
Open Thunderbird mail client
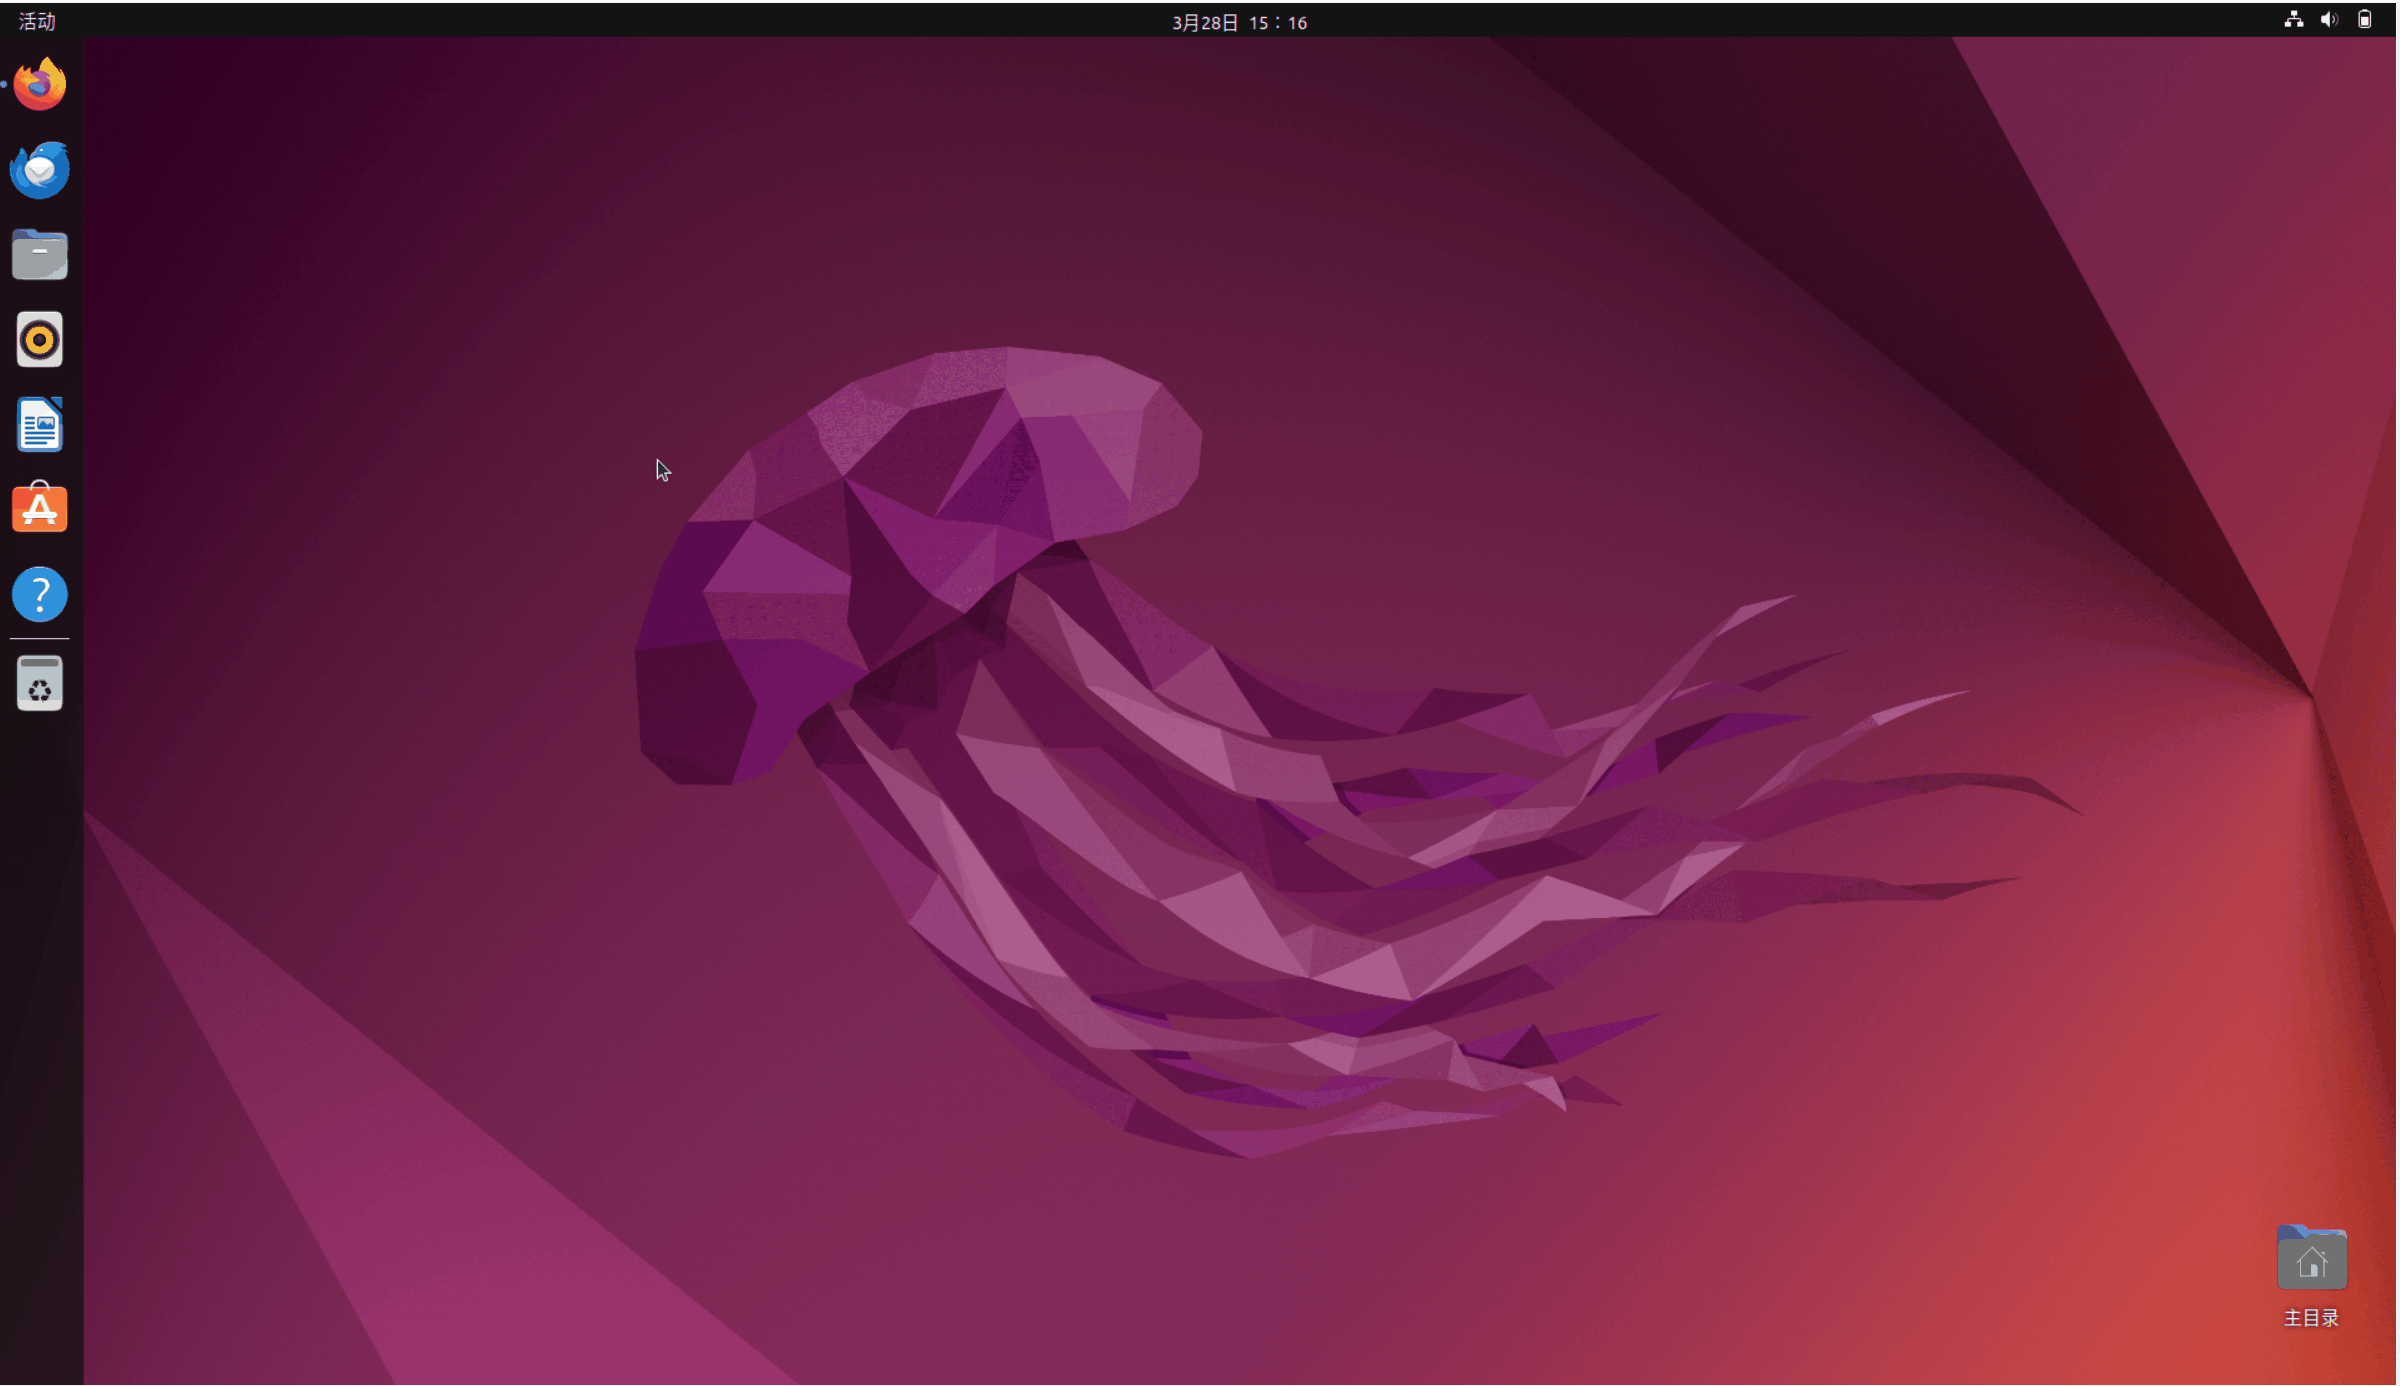(x=40, y=170)
